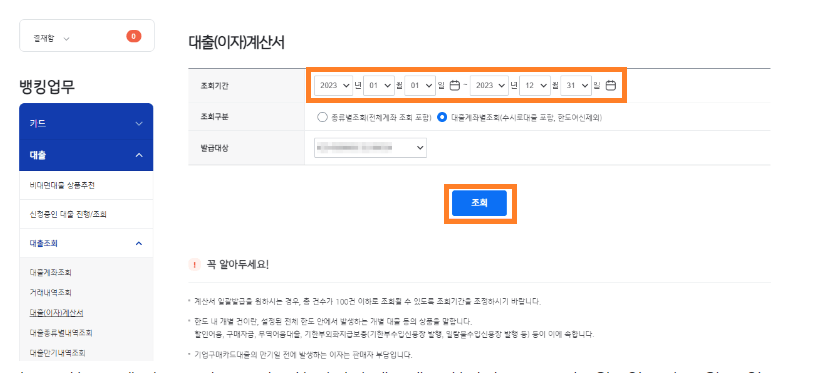The height and width of the screenshot is (373, 824).
Task: Select the 대출계좌별조회 radio option
Action: click(x=442, y=118)
